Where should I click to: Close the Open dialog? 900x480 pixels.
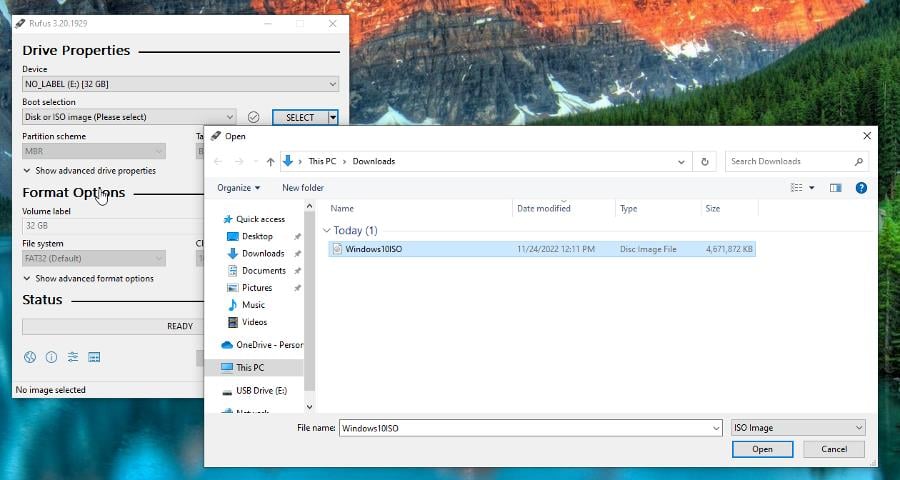tap(867, 136)
